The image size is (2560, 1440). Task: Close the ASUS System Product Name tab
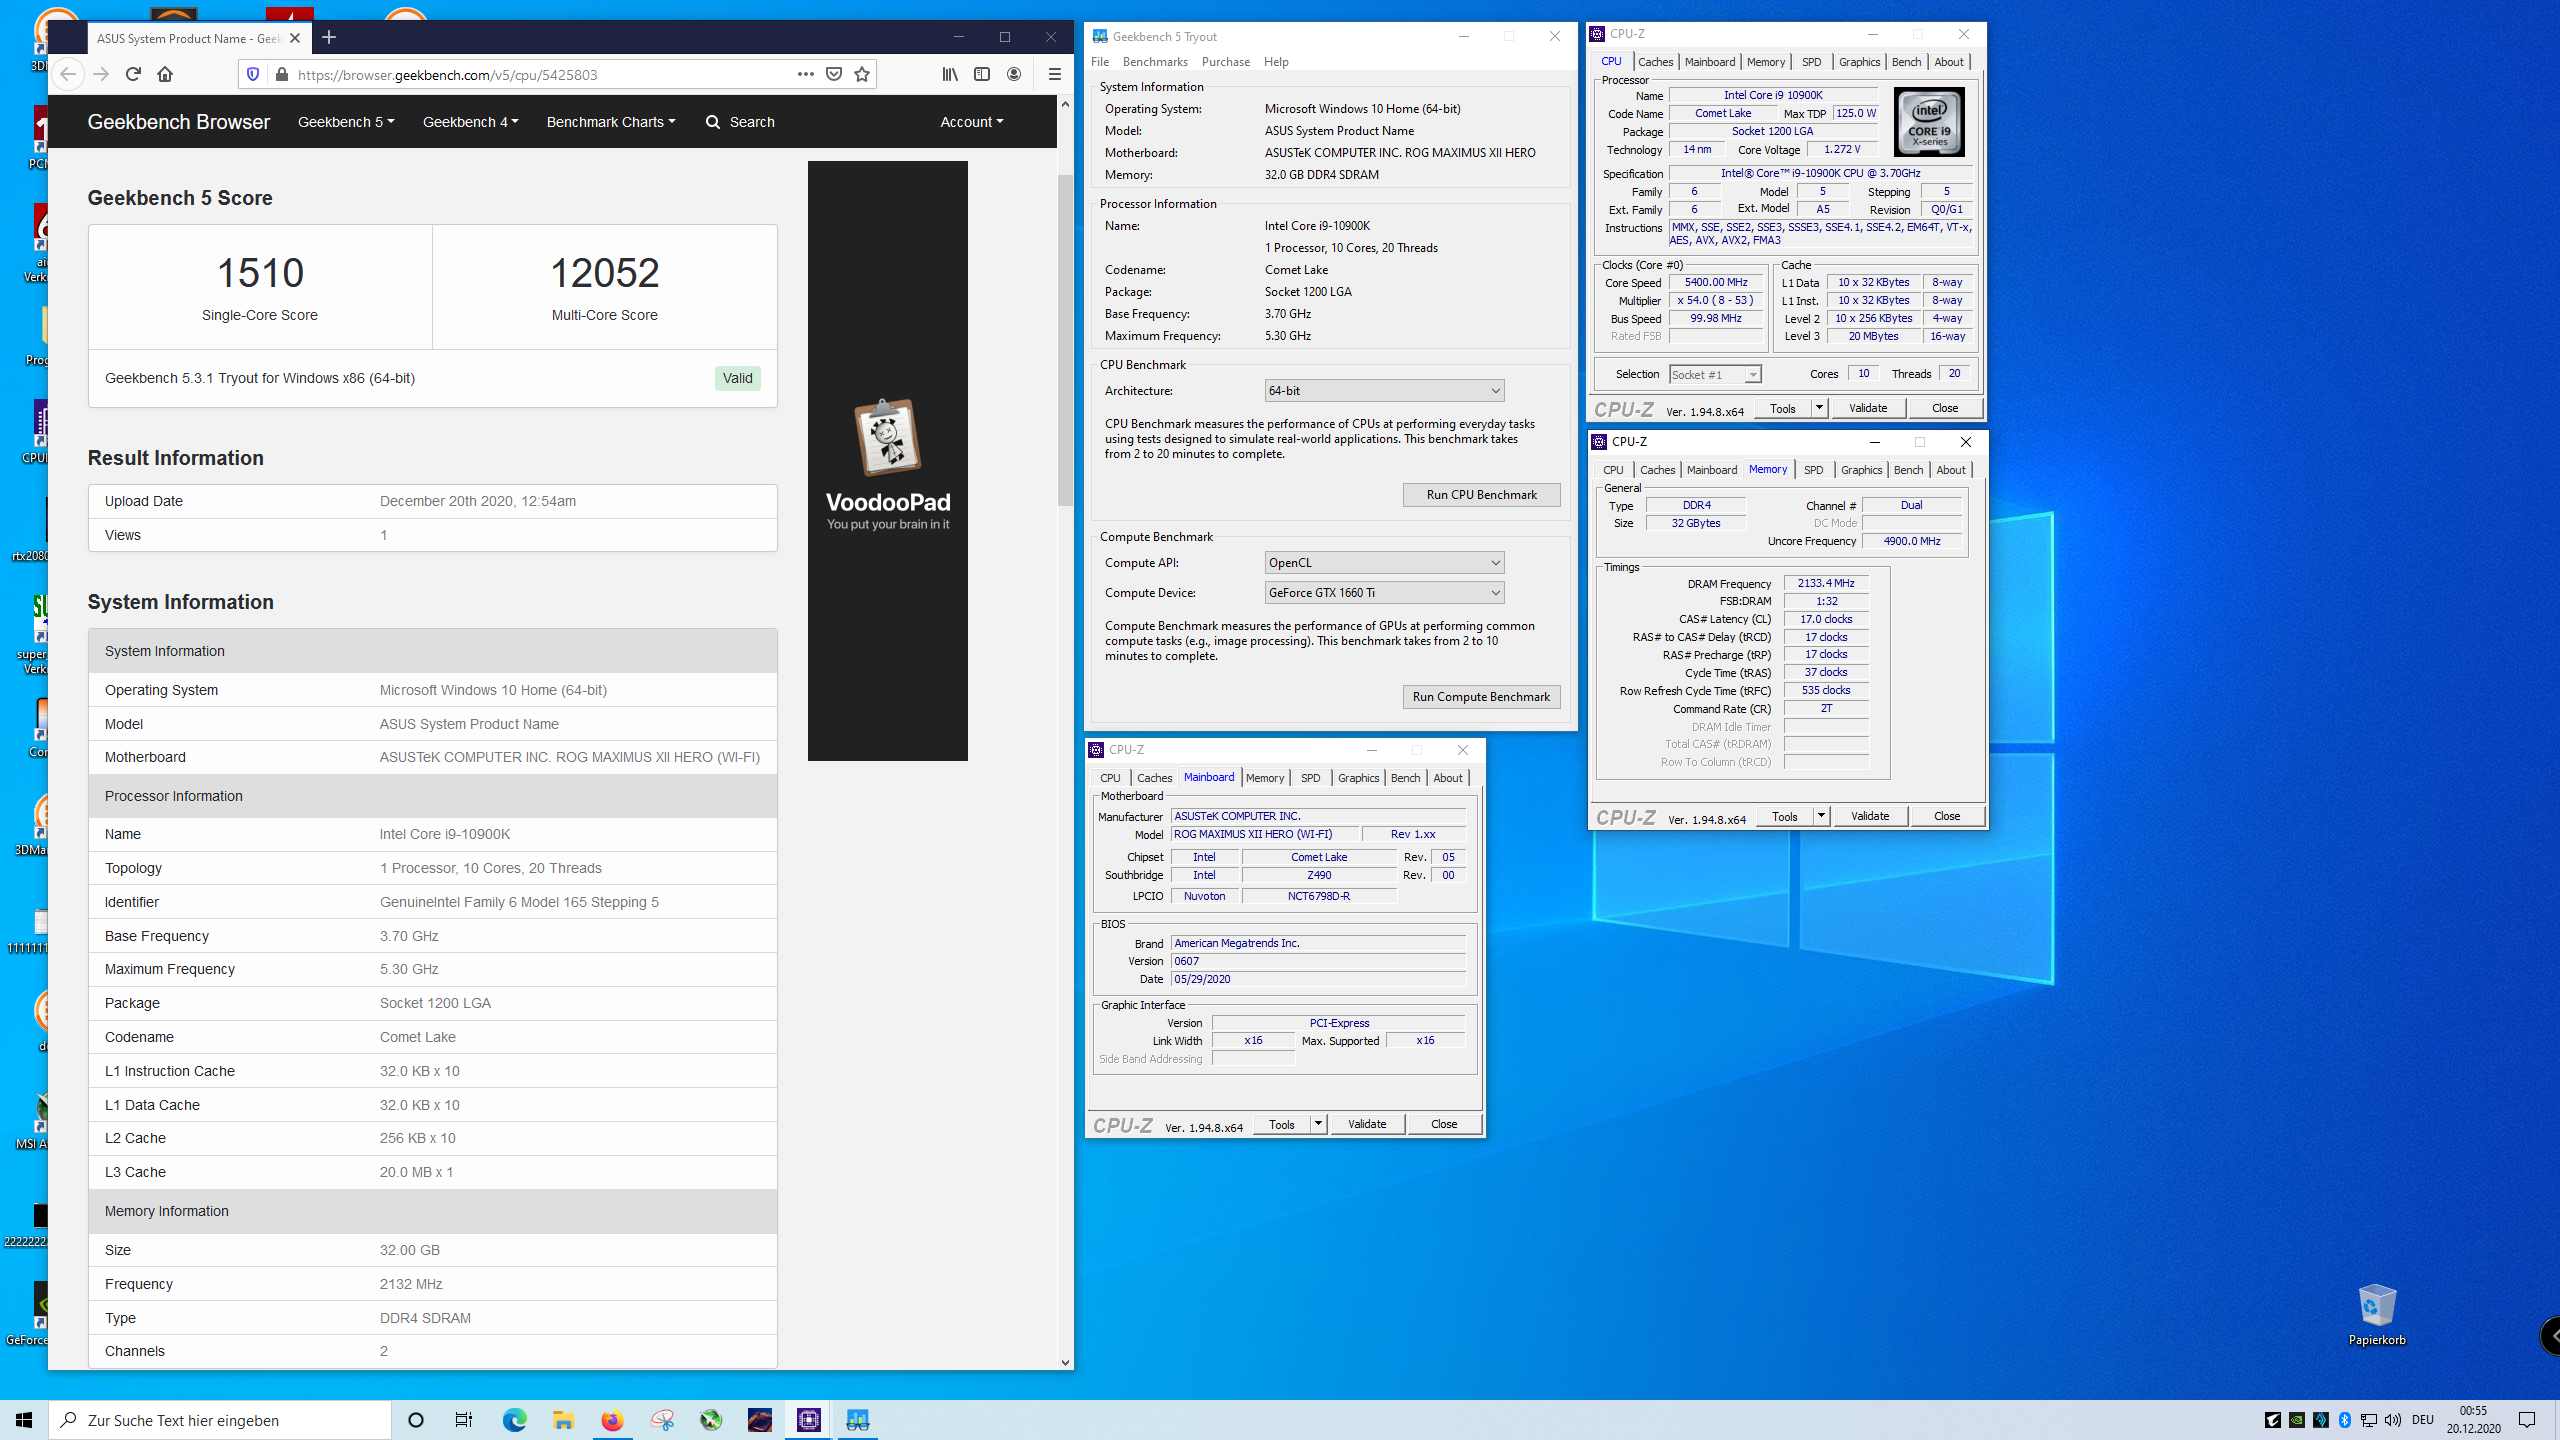[295, 38]
